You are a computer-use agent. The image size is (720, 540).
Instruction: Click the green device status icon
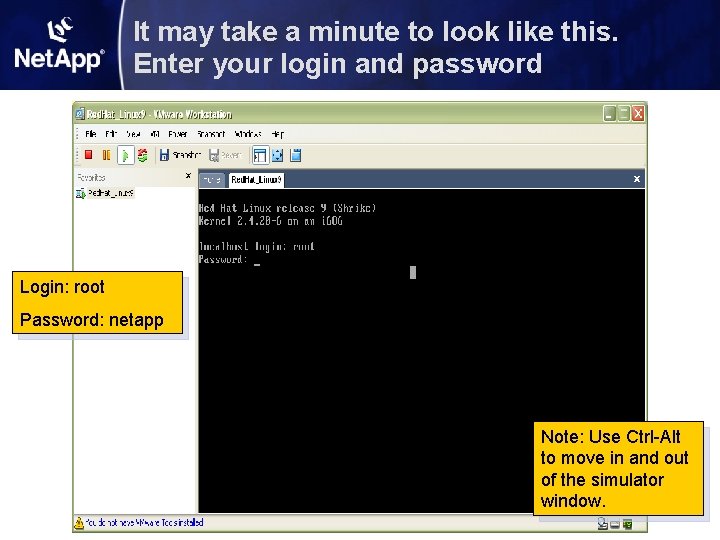tap(627, 524)
